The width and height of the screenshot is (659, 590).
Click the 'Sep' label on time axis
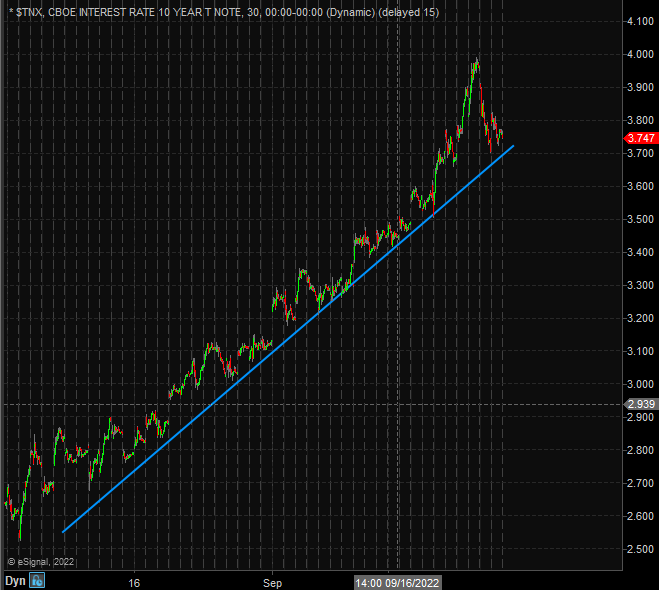[272, 583]
